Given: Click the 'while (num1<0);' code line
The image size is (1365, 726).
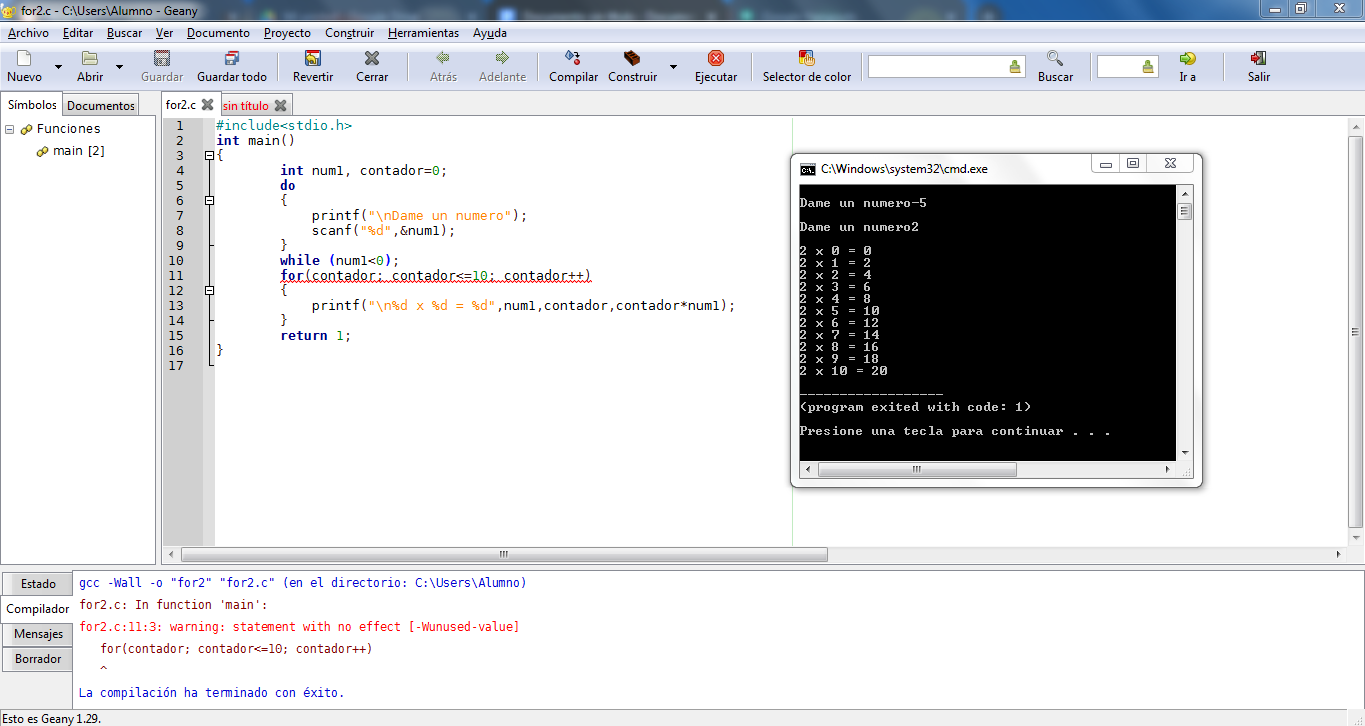Looking at the screenshot, I should point(339,261).
